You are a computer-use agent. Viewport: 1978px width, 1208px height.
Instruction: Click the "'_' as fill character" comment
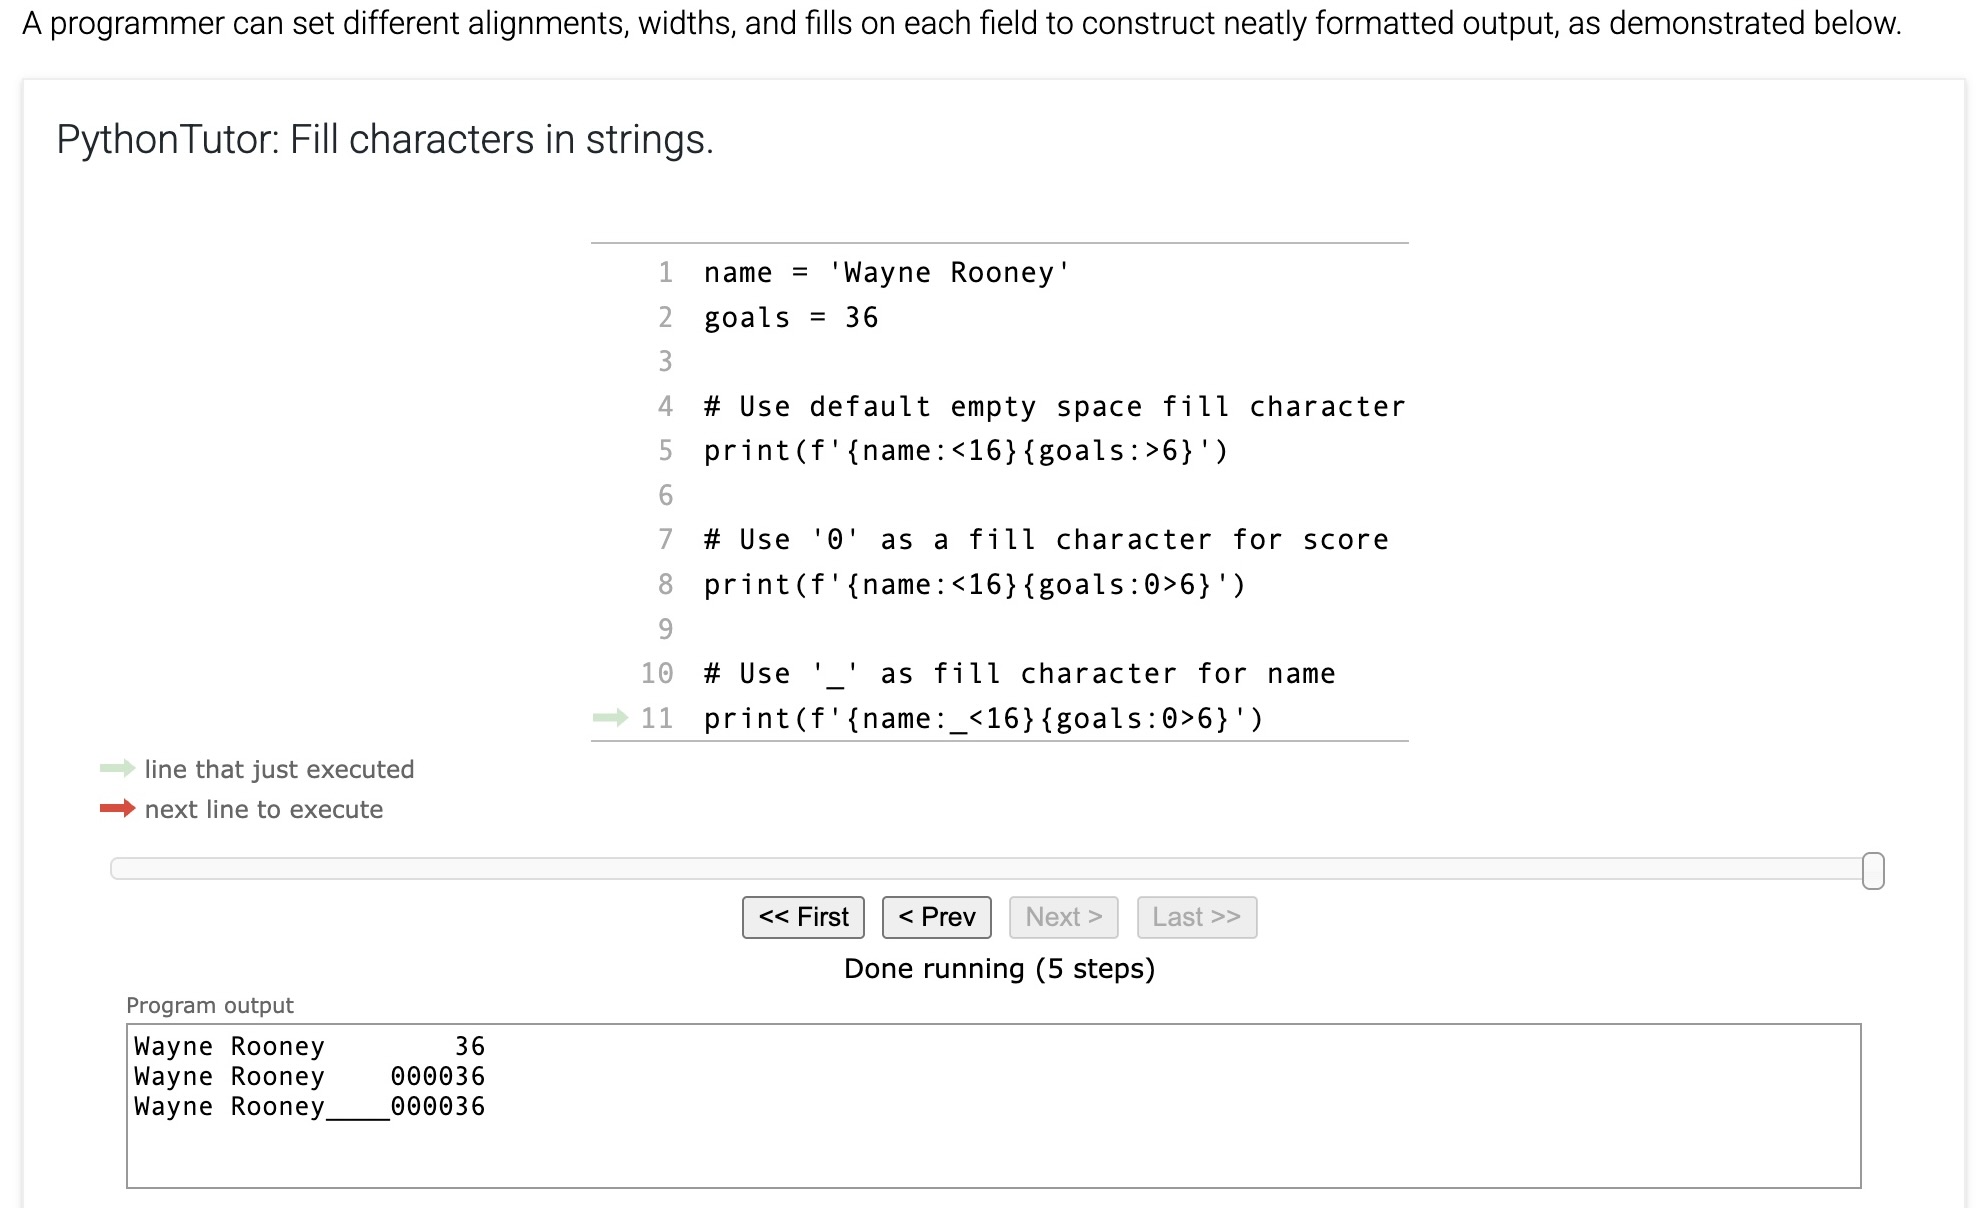pyautogui.click(x=1019, y=674)
